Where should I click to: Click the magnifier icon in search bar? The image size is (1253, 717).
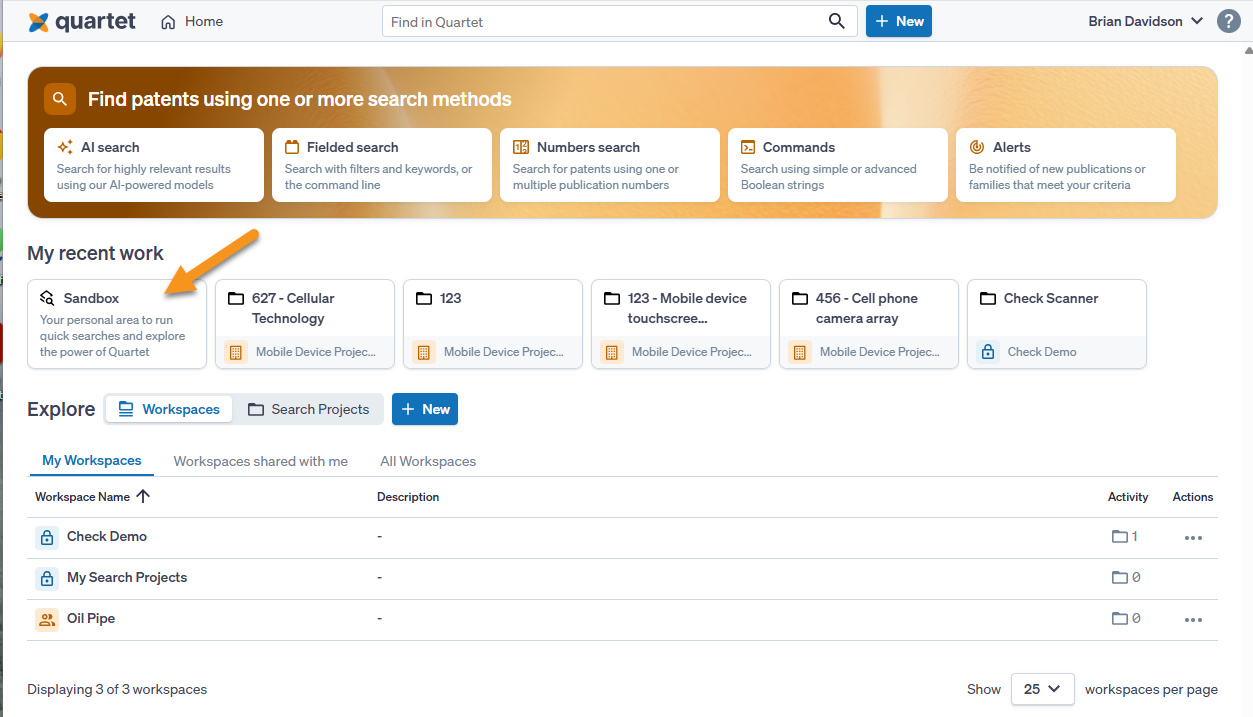[x=837, y=21]
